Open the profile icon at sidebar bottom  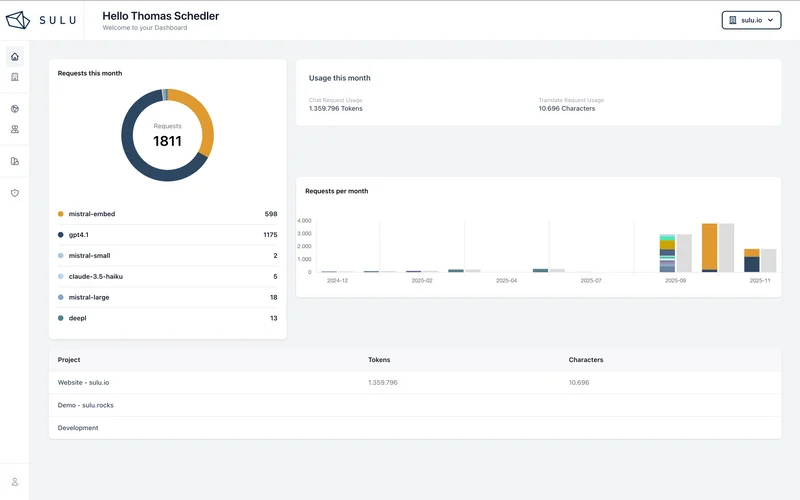(15, 482)
